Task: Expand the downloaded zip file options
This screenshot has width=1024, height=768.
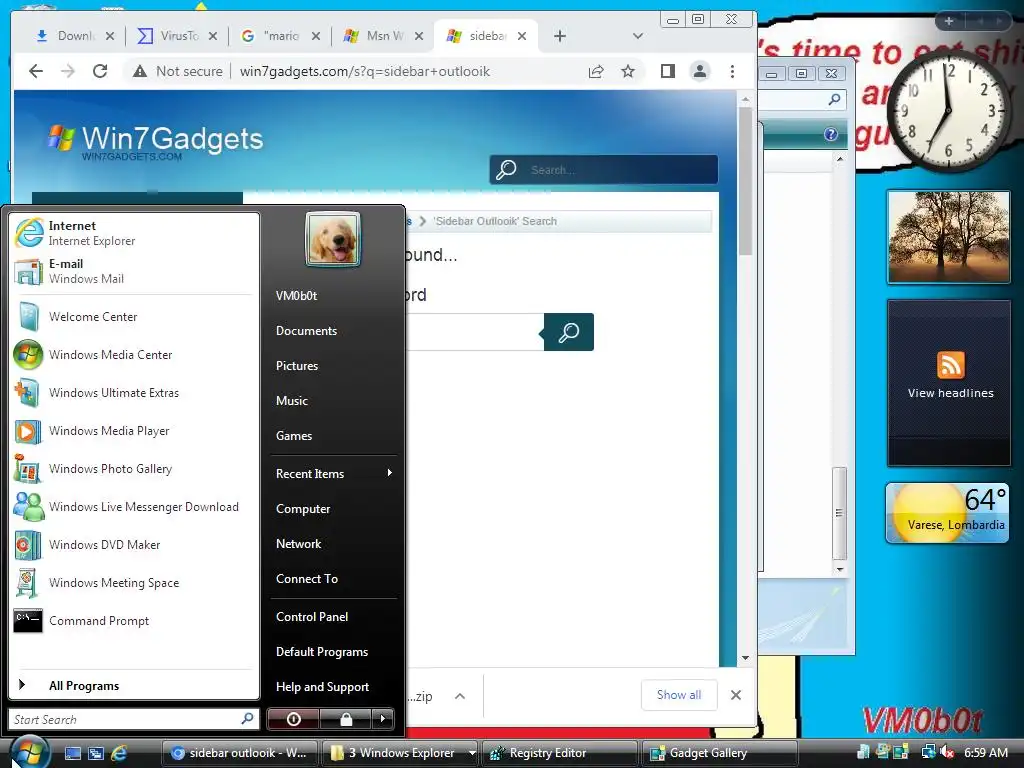Action: (460, 696)
